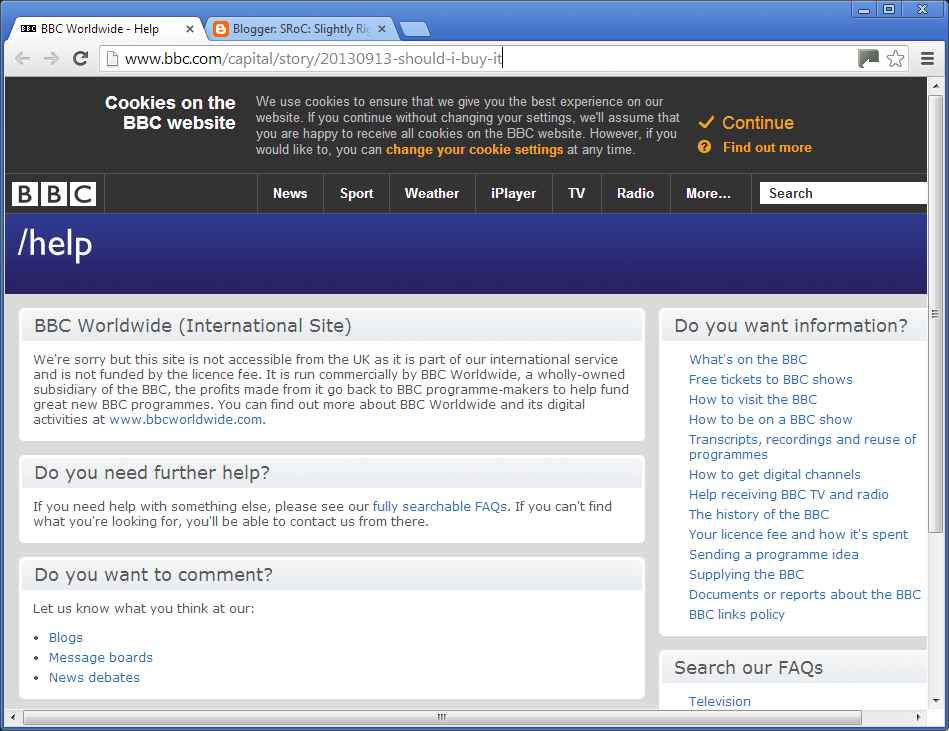Go to the Weather section
Screen dimensions: 949x731
[x=432, y=194]
